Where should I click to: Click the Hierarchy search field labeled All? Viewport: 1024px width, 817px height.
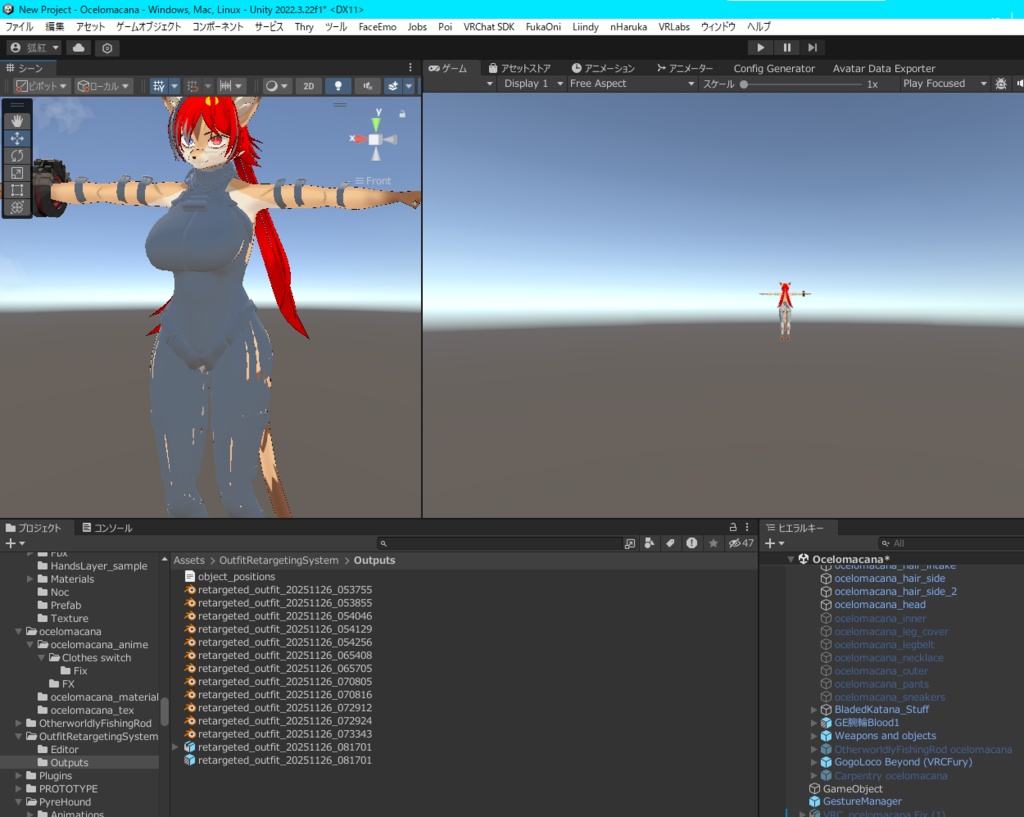(x=950, y=543)
